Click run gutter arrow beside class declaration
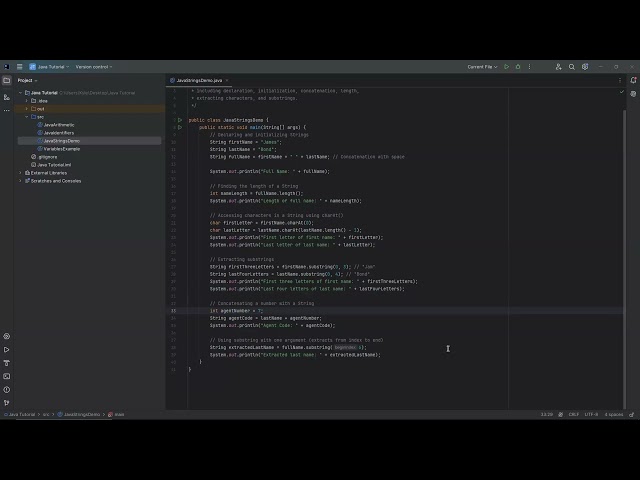640x480 pixels. coord(180,120)
